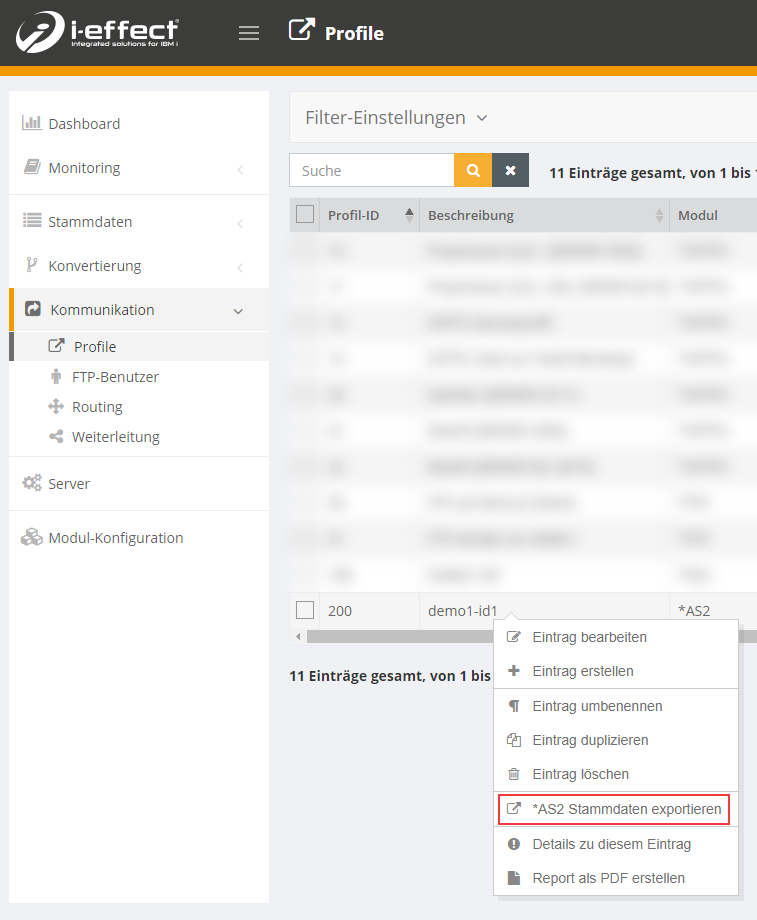Click the hamburger menu icon in header
This screenshot has width=757, height=920.
(x=249, y=33)
